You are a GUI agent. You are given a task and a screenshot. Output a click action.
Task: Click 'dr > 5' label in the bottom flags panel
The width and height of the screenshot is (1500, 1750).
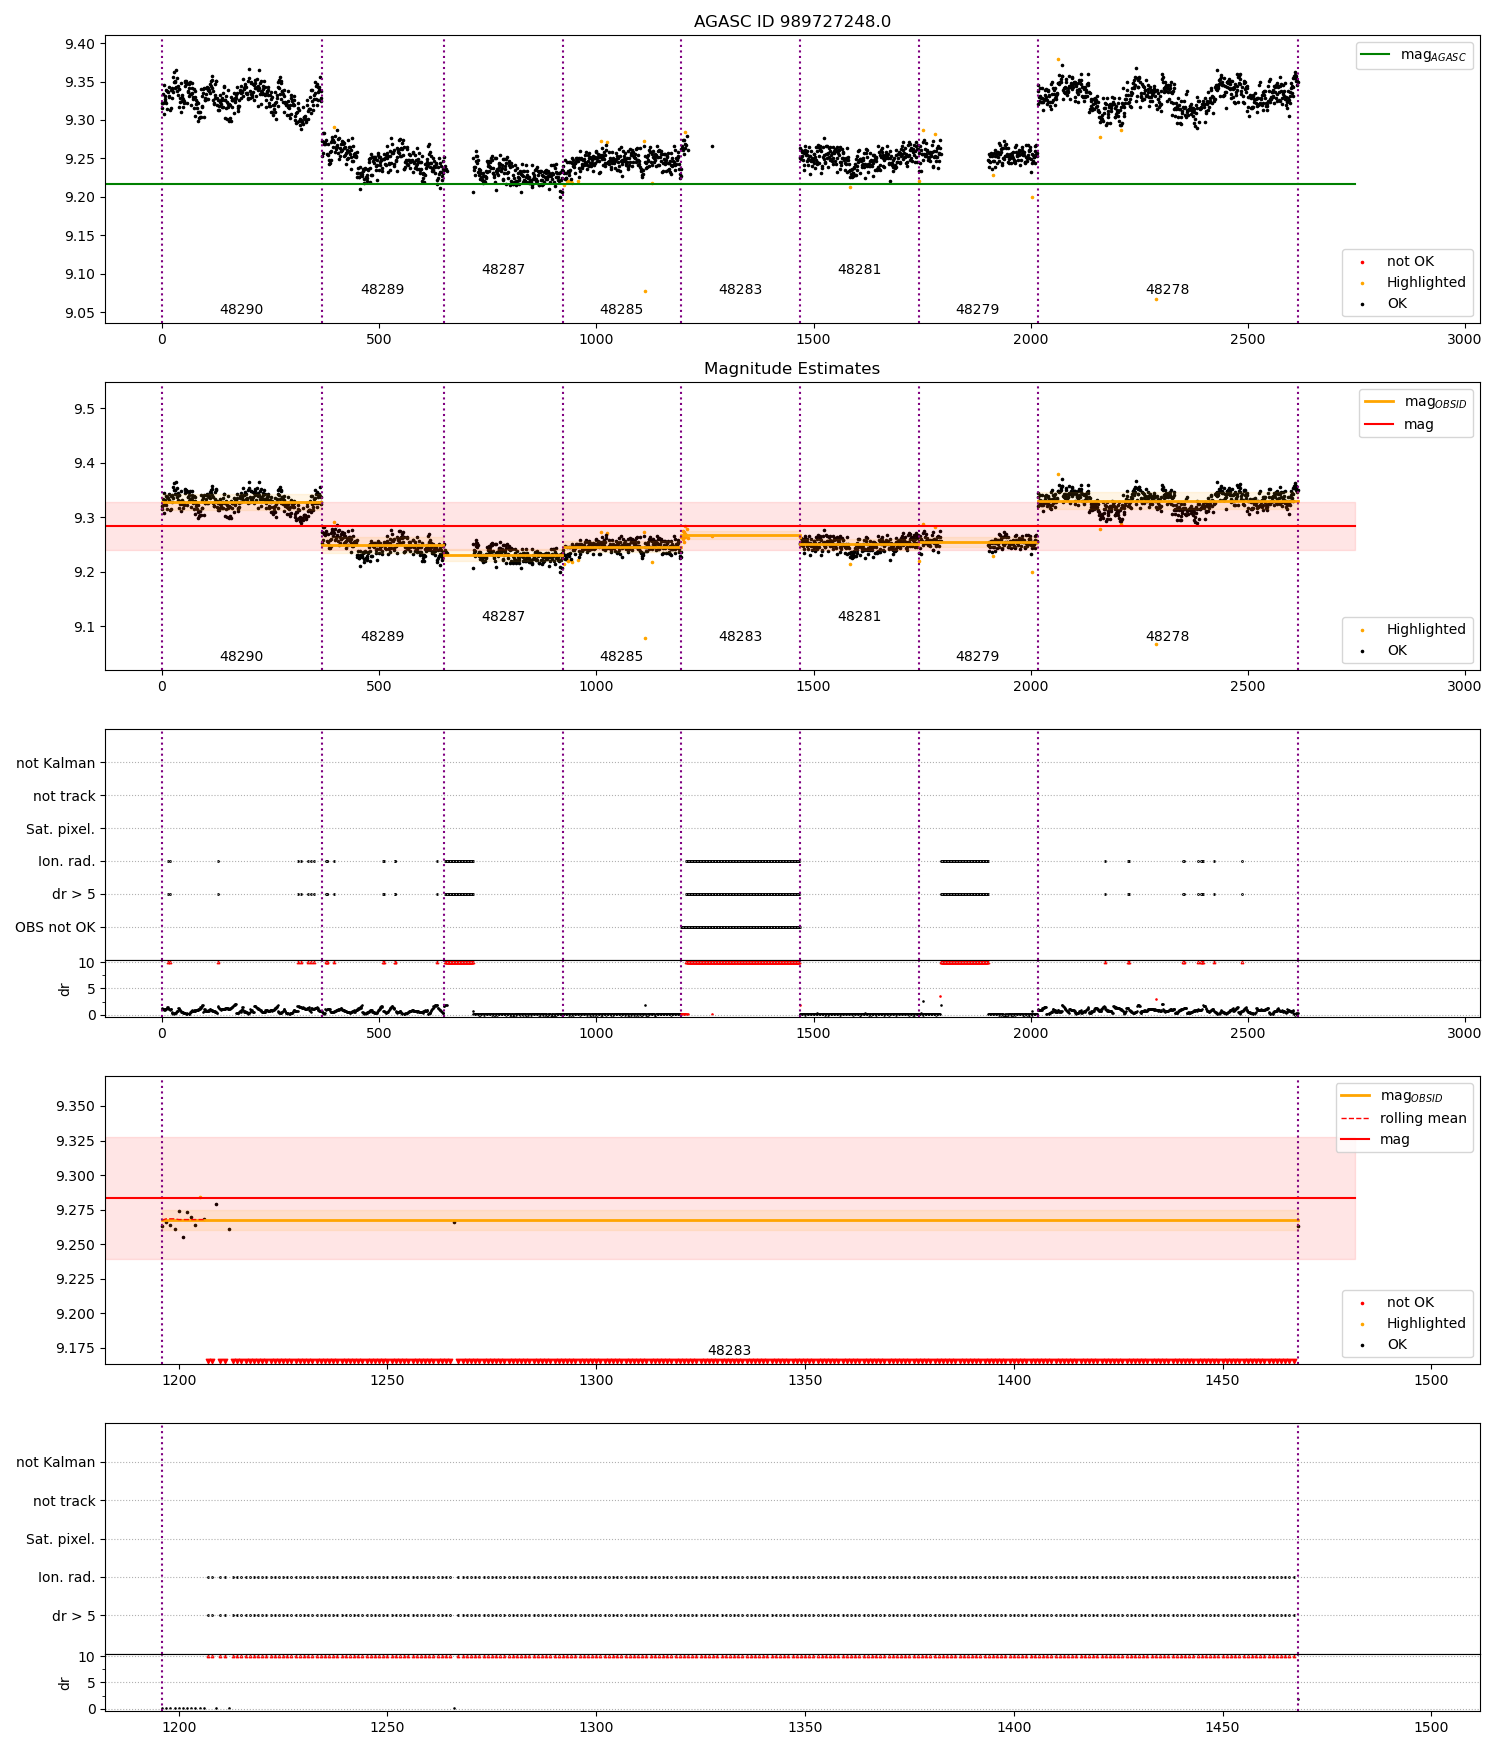pos(74,1616)
